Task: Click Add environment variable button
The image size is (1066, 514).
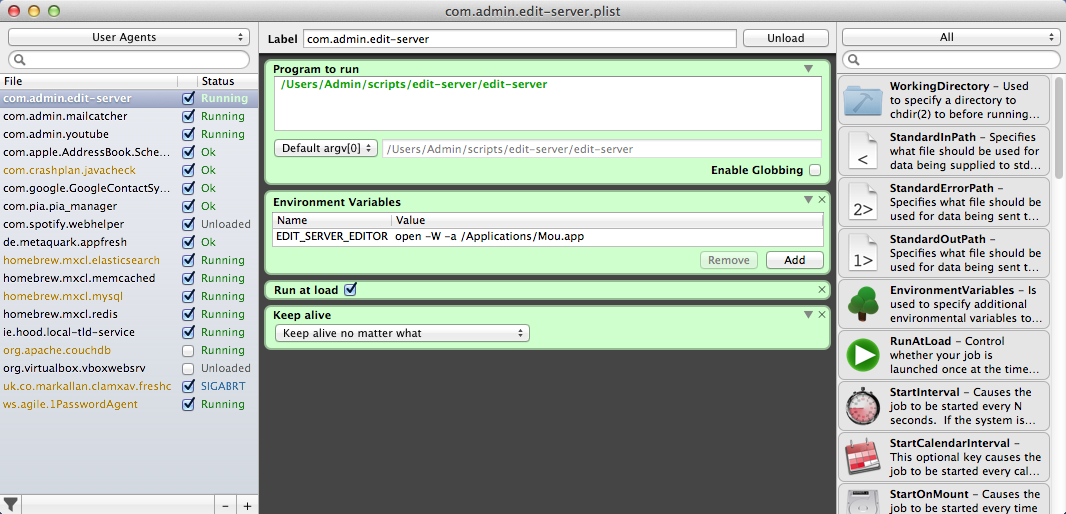Action: click(794, 260)
